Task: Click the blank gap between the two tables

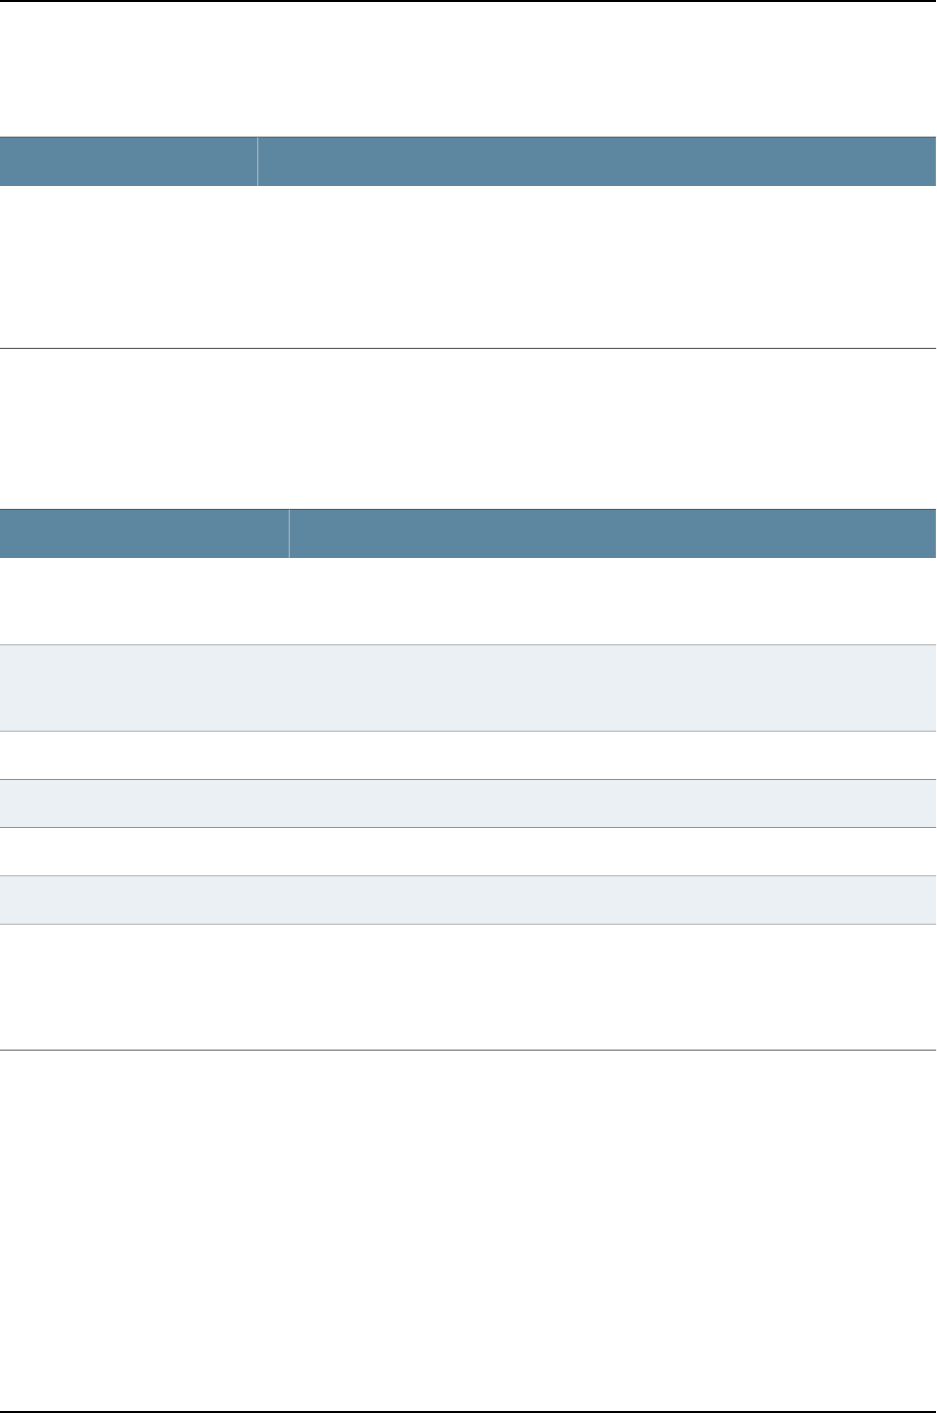Action: pos(468,430)
